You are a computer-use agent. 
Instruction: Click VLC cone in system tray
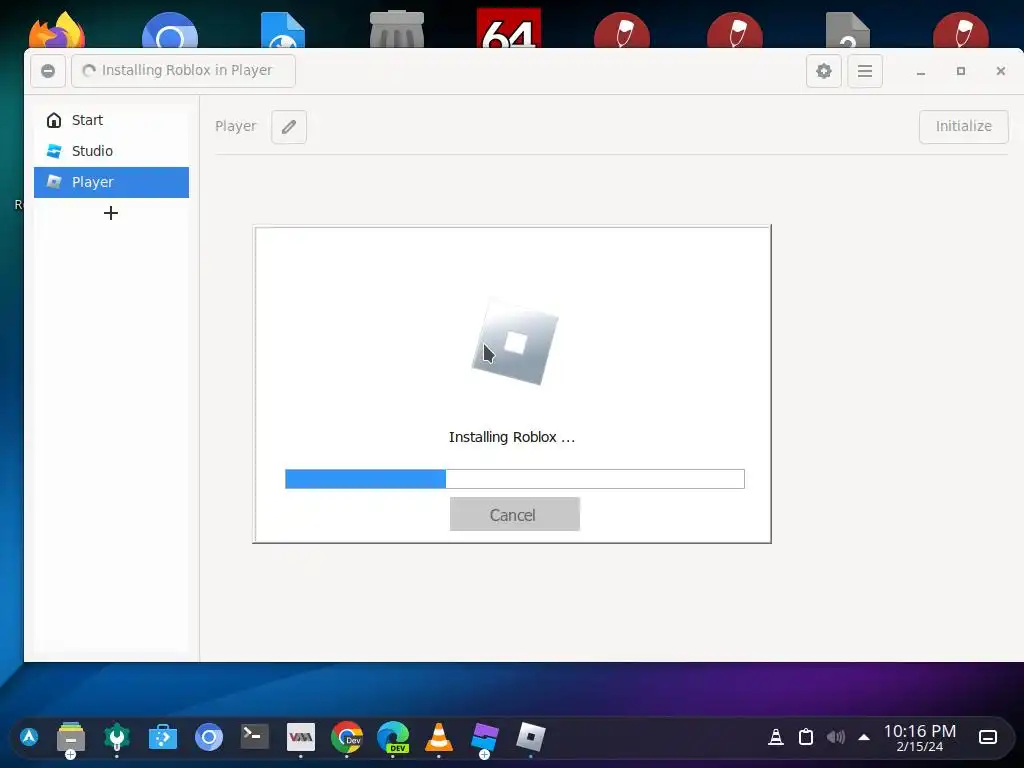(x=776, y=737)
